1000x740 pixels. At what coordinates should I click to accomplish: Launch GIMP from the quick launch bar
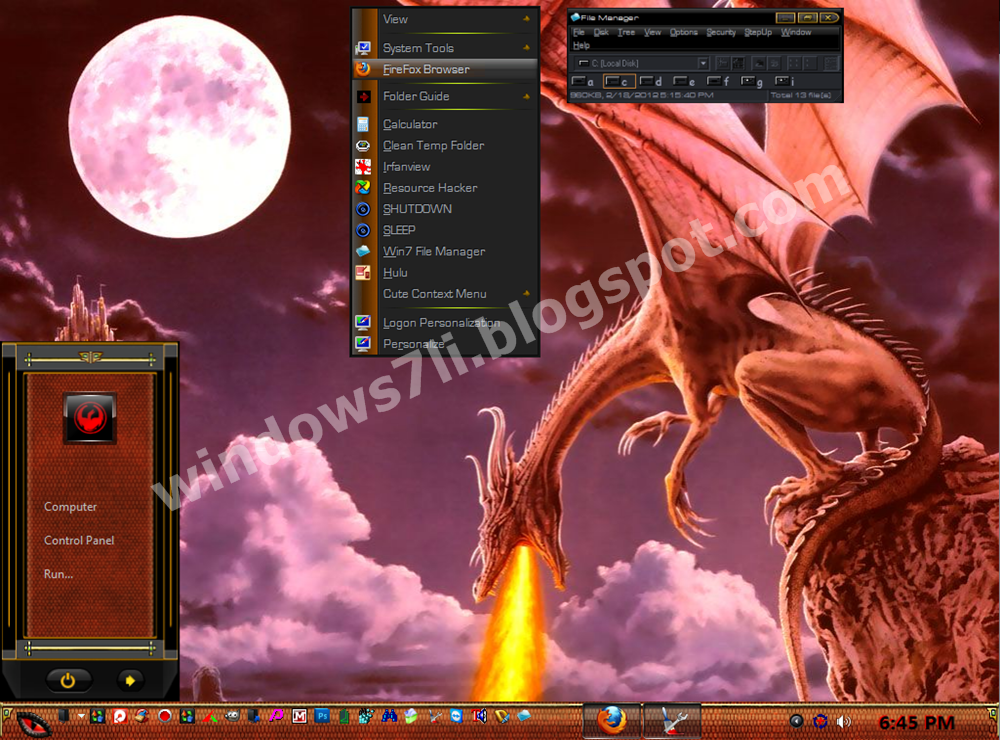(x=232, y=716)
